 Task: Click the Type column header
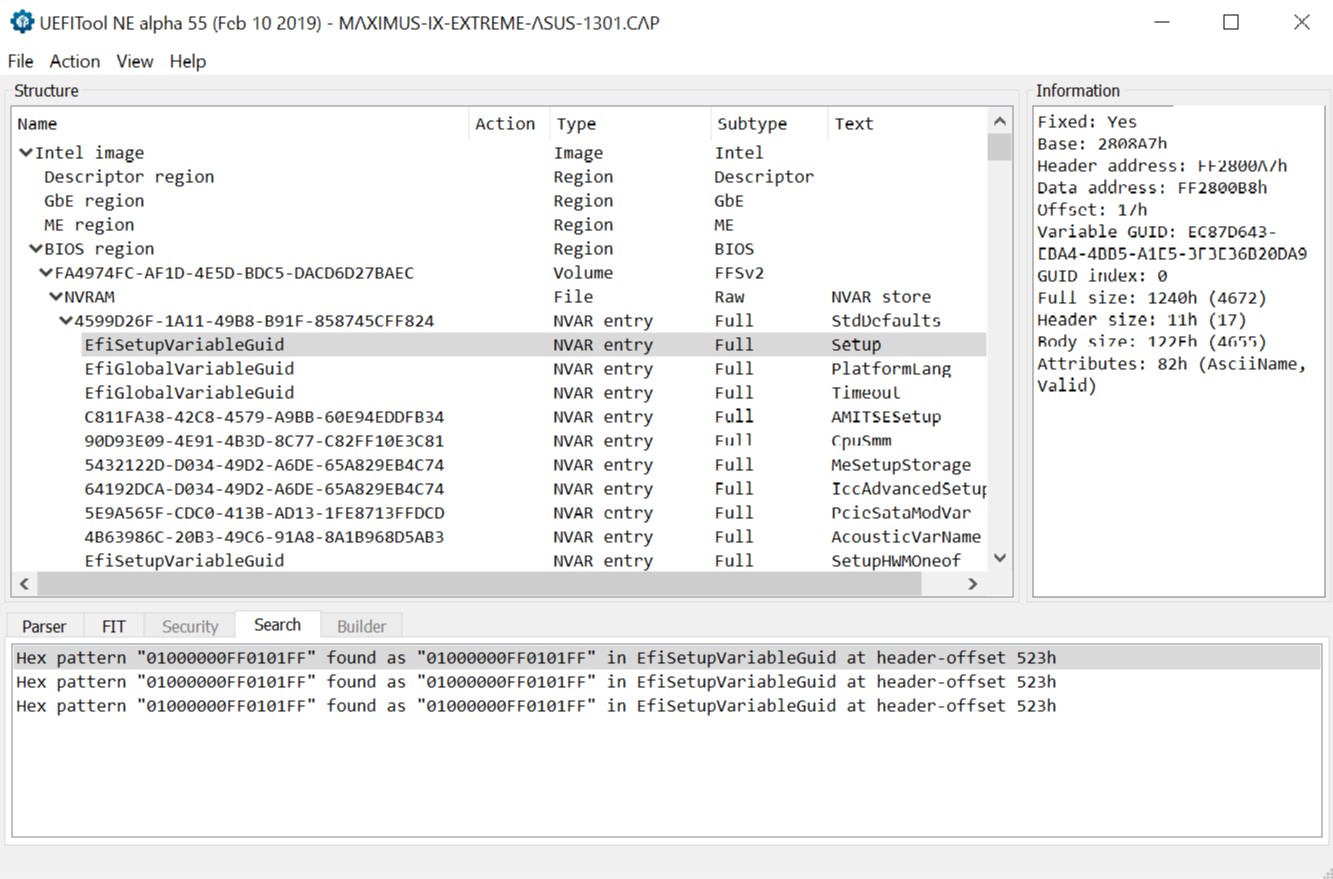pos(629,124)
